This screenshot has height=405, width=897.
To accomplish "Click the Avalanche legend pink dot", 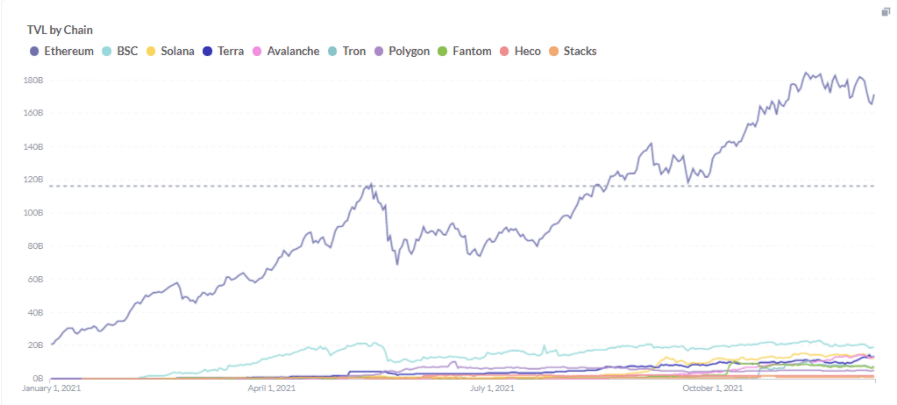I will [258, 50].
